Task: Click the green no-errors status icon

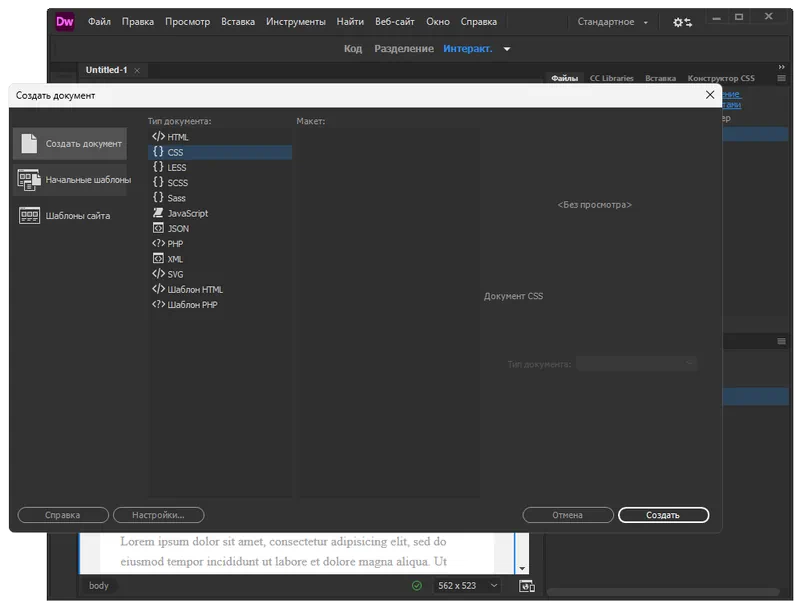Action: point(417,586)
